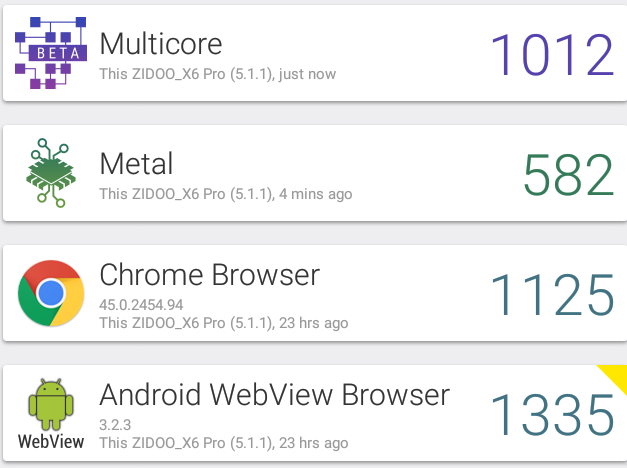This screenshot has height=468, width=627.
Task: Click the green Metal chip icon
Action: 51,173
